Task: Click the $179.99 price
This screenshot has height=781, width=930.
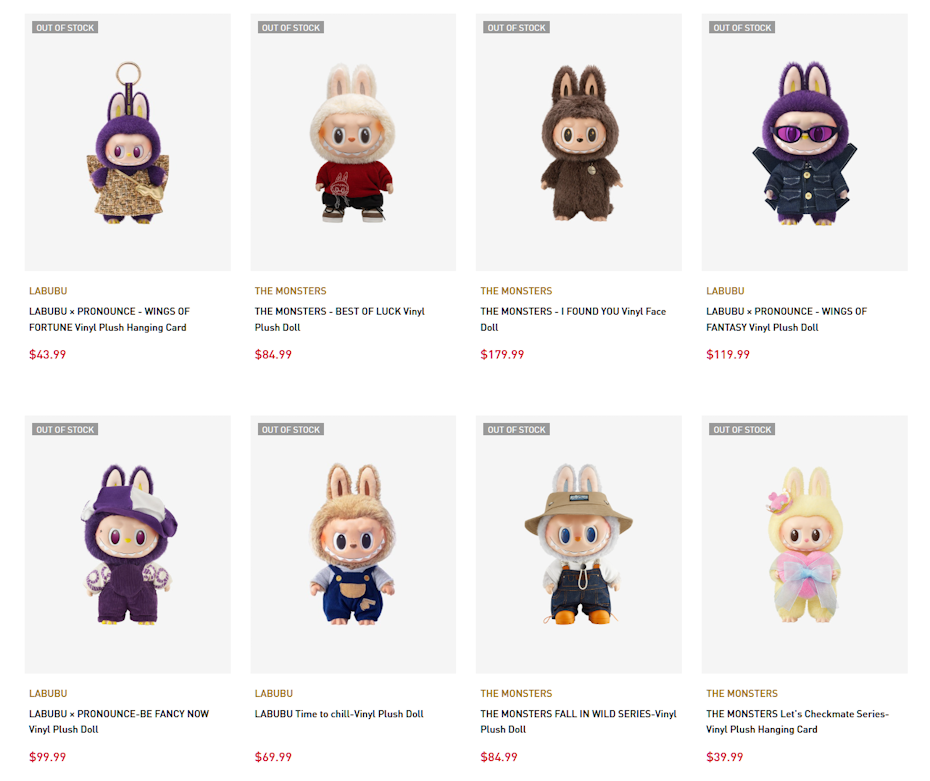Action: (502, 354)
